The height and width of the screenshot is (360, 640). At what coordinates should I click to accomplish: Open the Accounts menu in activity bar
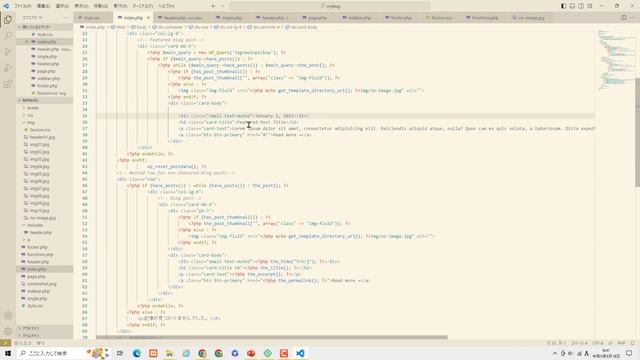tap(8, 315)
